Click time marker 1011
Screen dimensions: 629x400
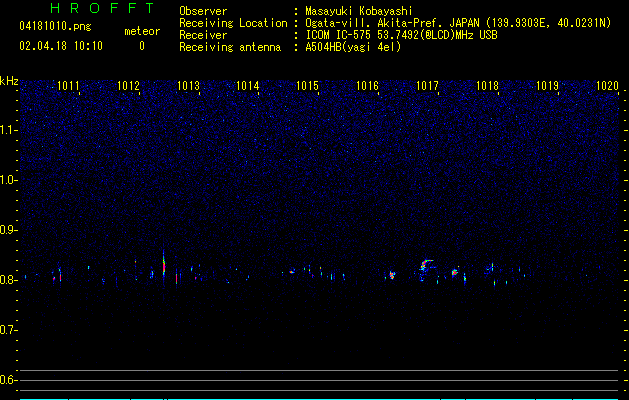[68, 85]
